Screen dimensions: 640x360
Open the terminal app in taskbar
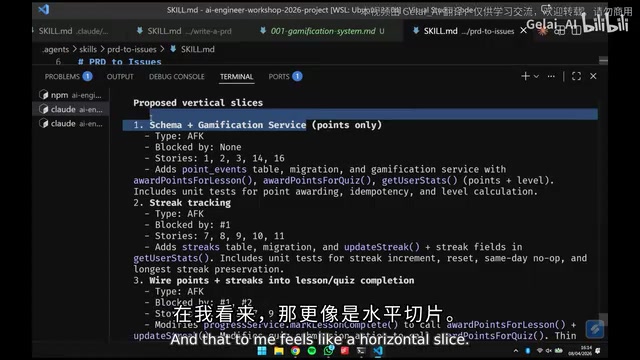(x=361, y=351)
